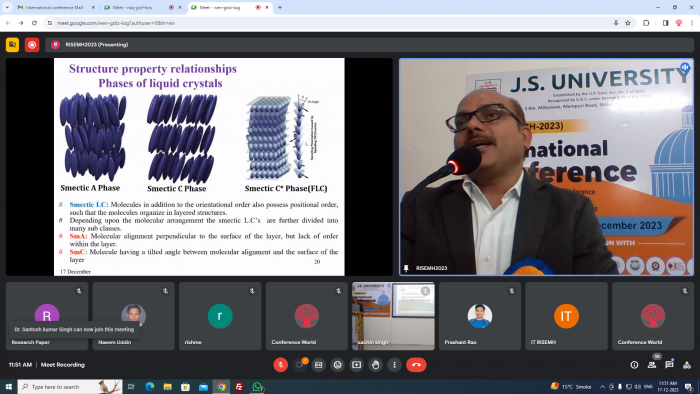Unmute the microphone in Meet controls

tap(280, 365)
